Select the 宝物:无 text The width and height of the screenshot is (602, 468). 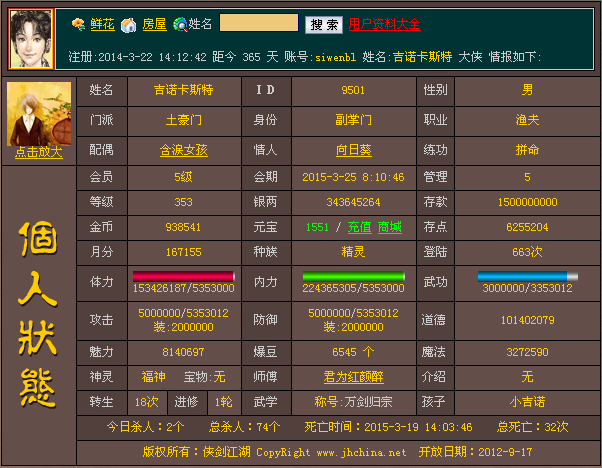(205, 377)
